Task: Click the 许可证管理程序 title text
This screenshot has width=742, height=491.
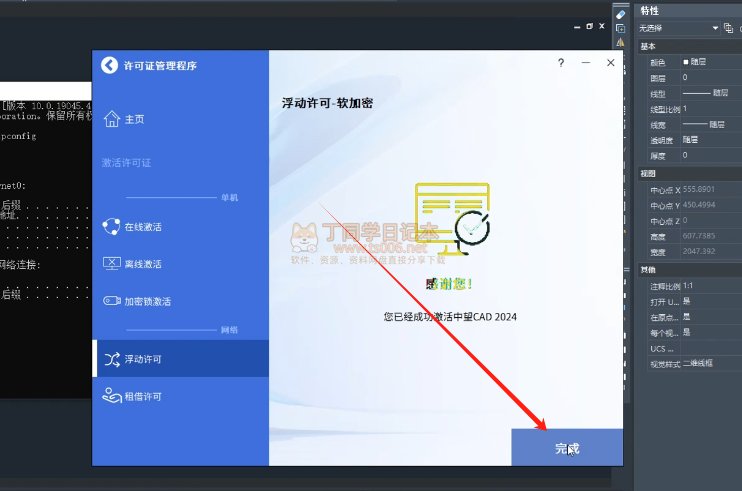Action: click(160, 66)
